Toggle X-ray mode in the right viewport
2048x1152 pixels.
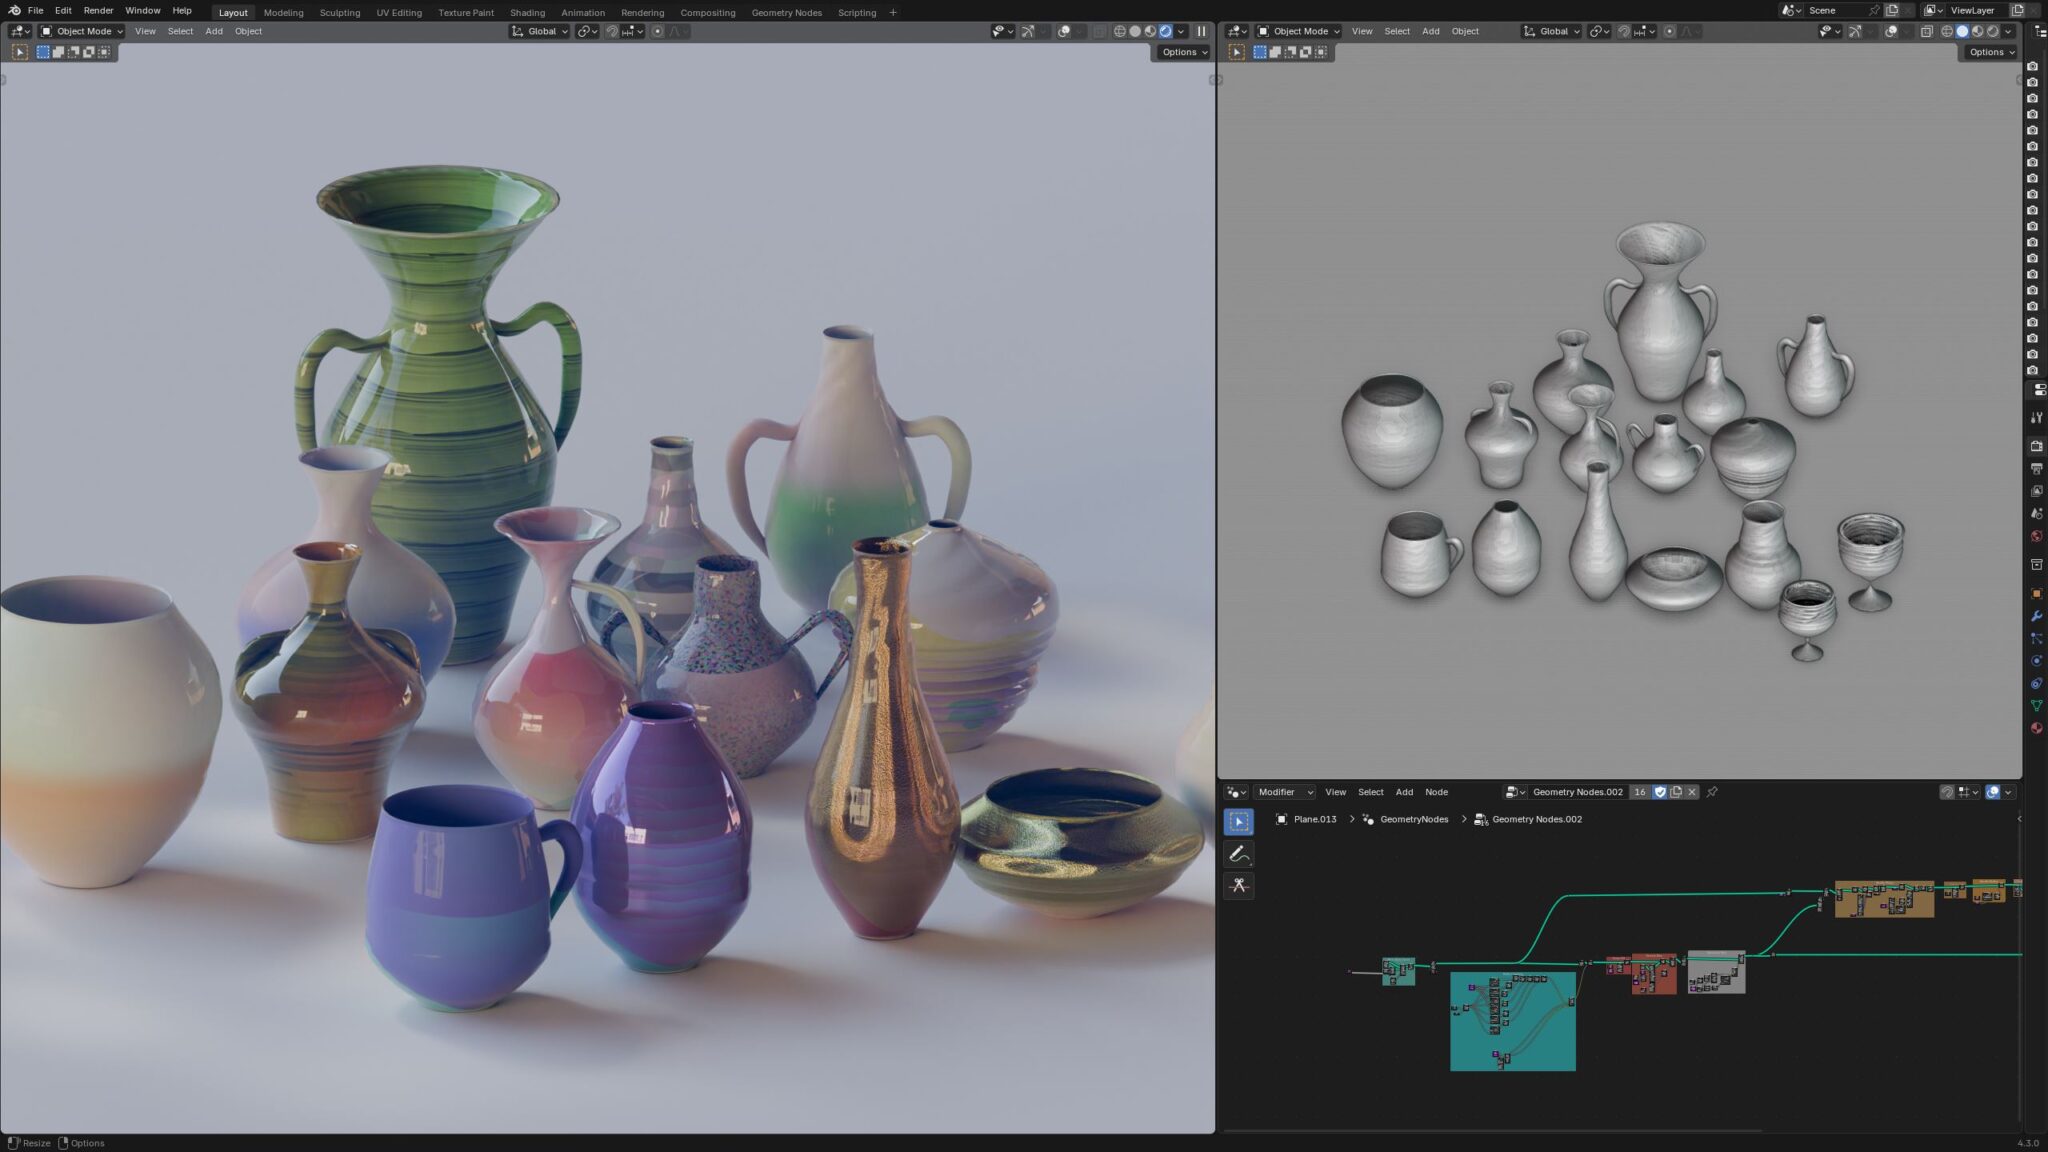[x=1927, y=31]
